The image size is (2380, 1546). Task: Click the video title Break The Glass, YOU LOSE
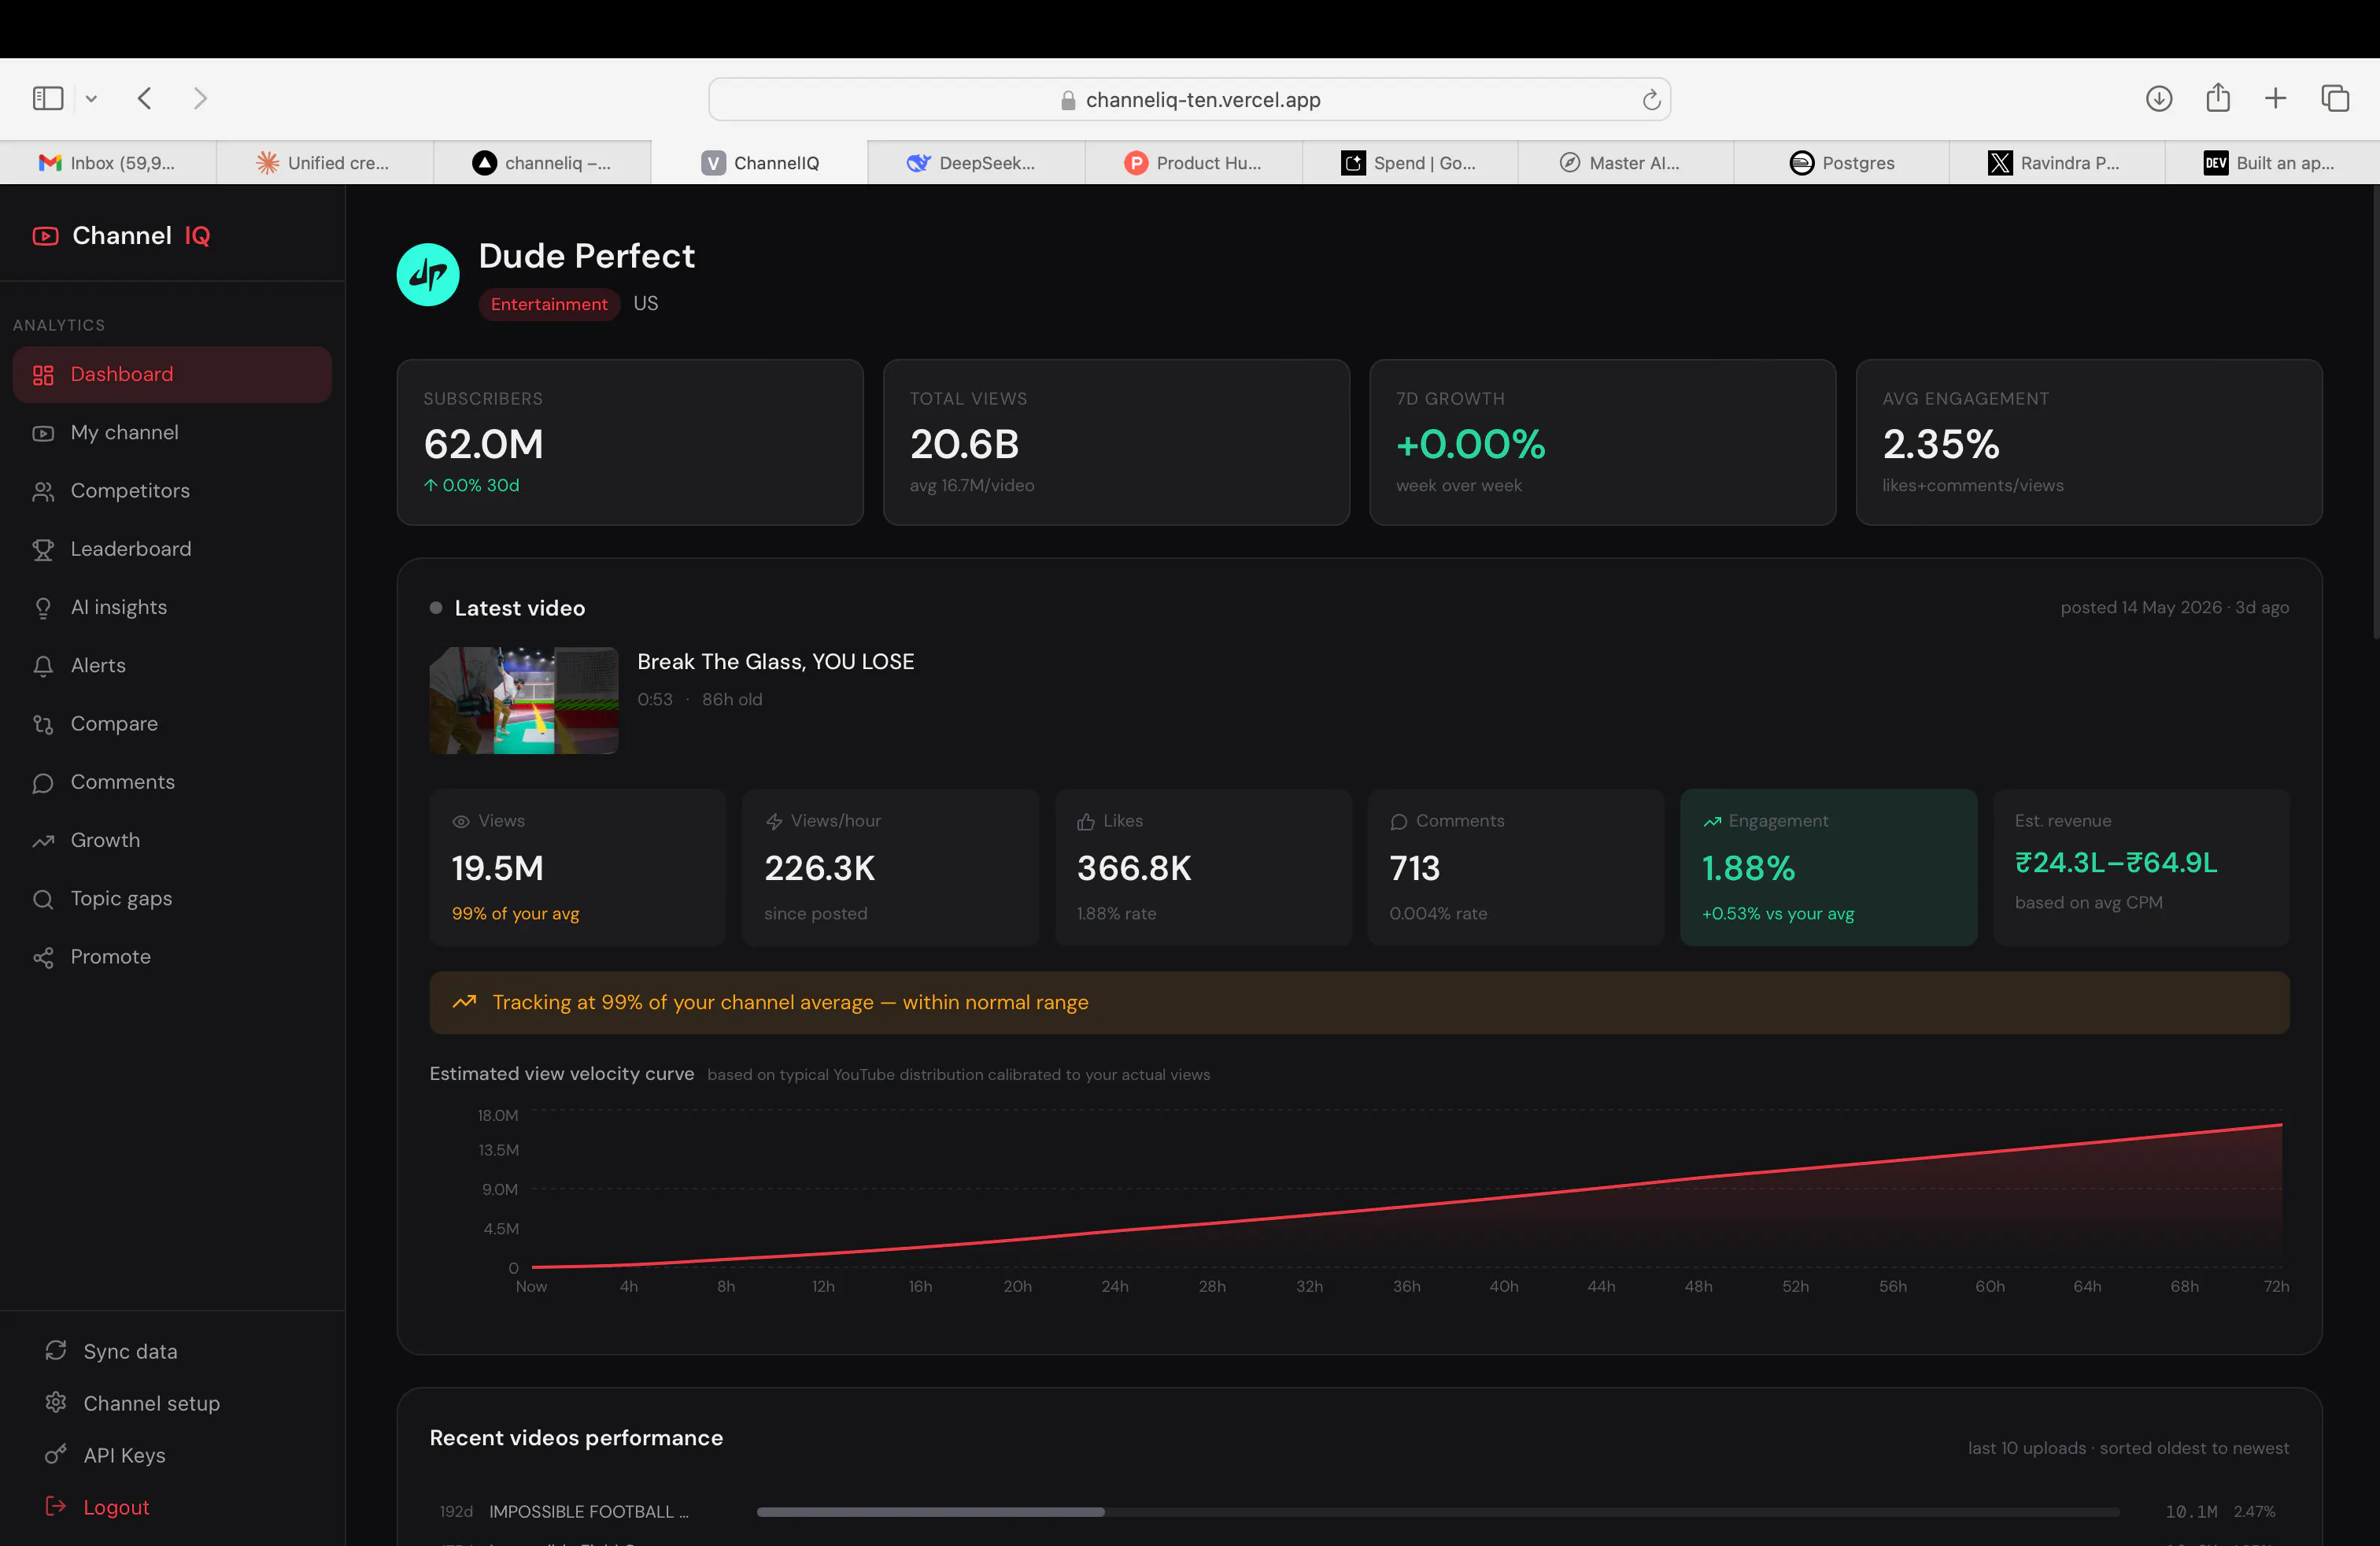click(x=775, y=662)
